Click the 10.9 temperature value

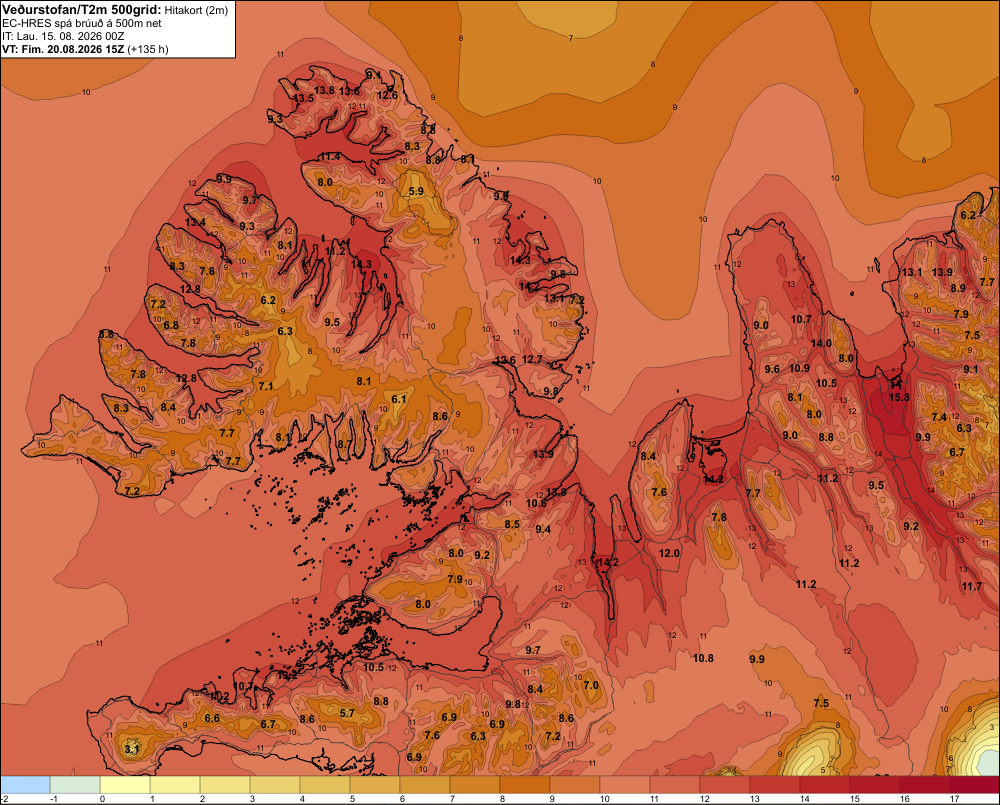[799, 368]
